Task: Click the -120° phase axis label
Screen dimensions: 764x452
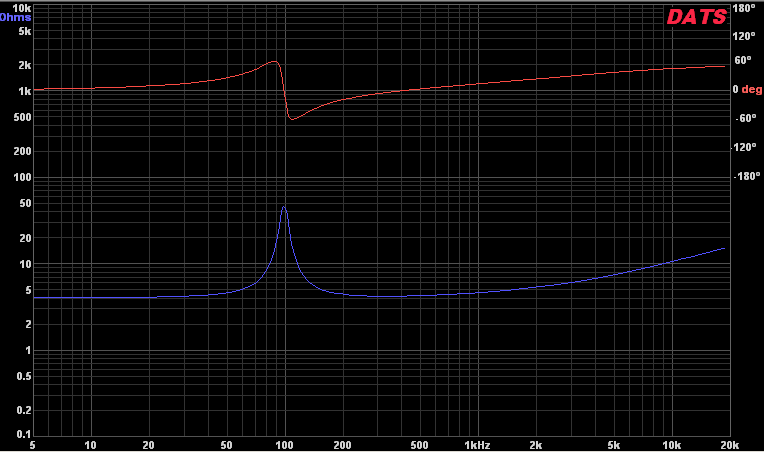Action: [745, 147]
